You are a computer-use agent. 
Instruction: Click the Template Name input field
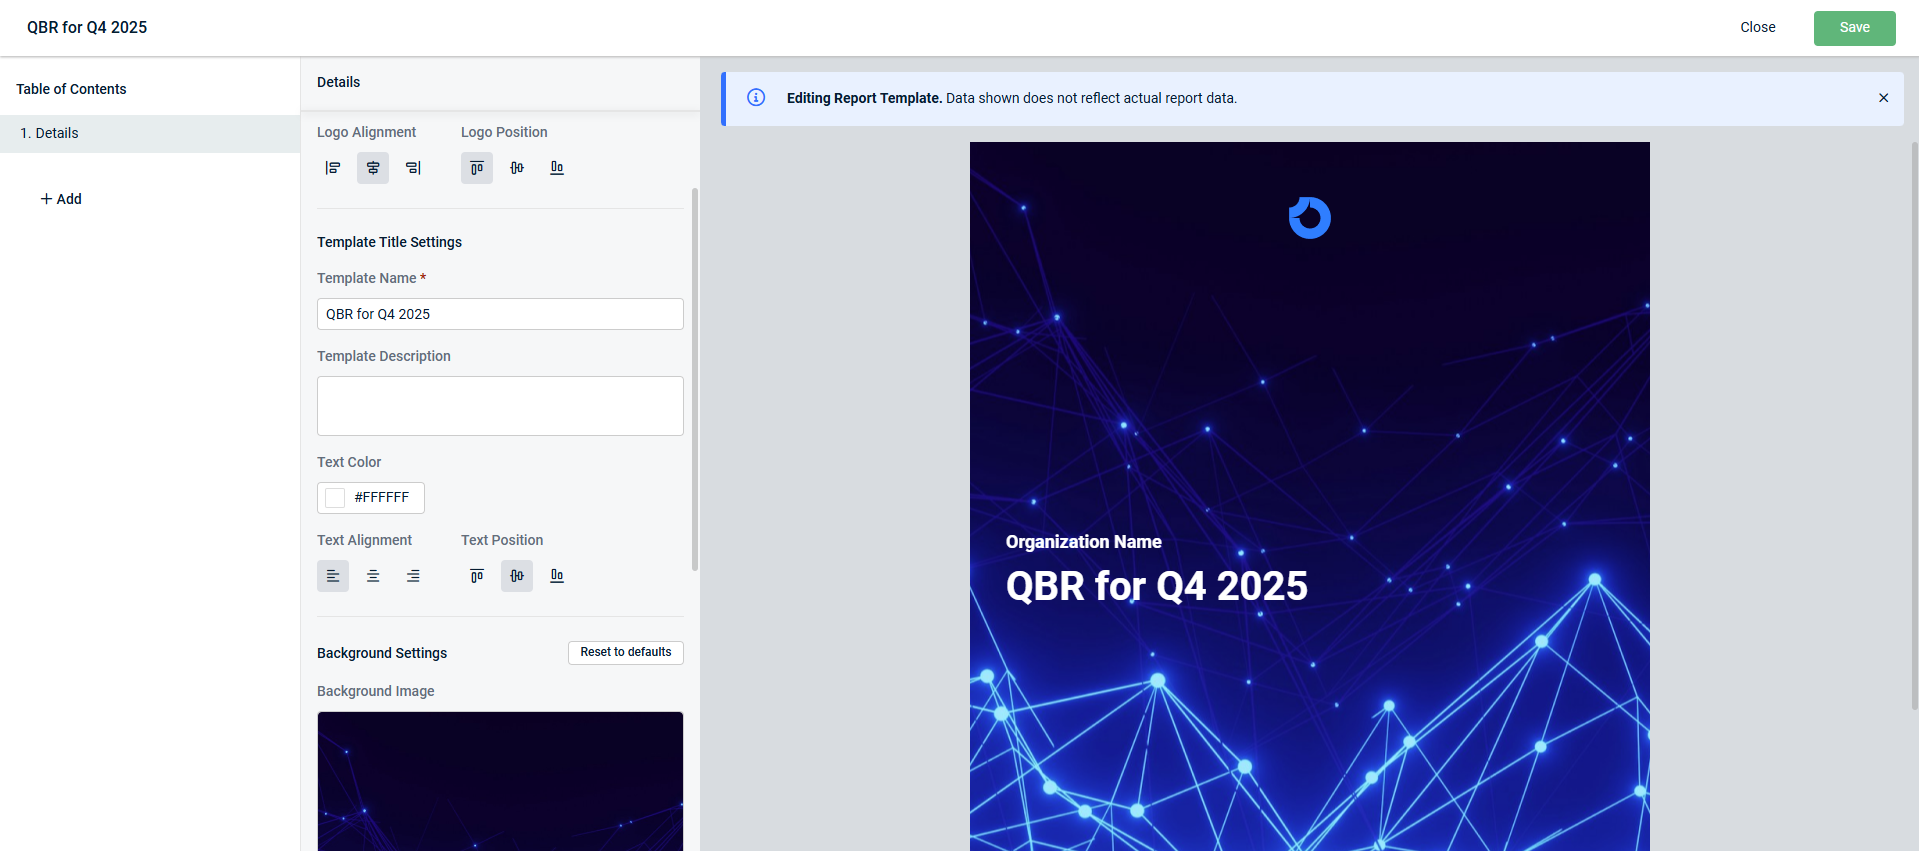[x=500, y=314]
